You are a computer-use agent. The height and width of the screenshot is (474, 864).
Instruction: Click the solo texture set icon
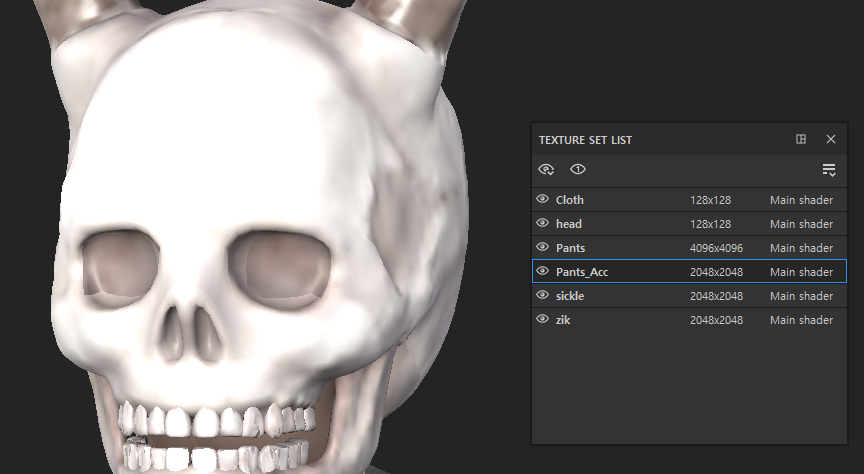point(578,170)
